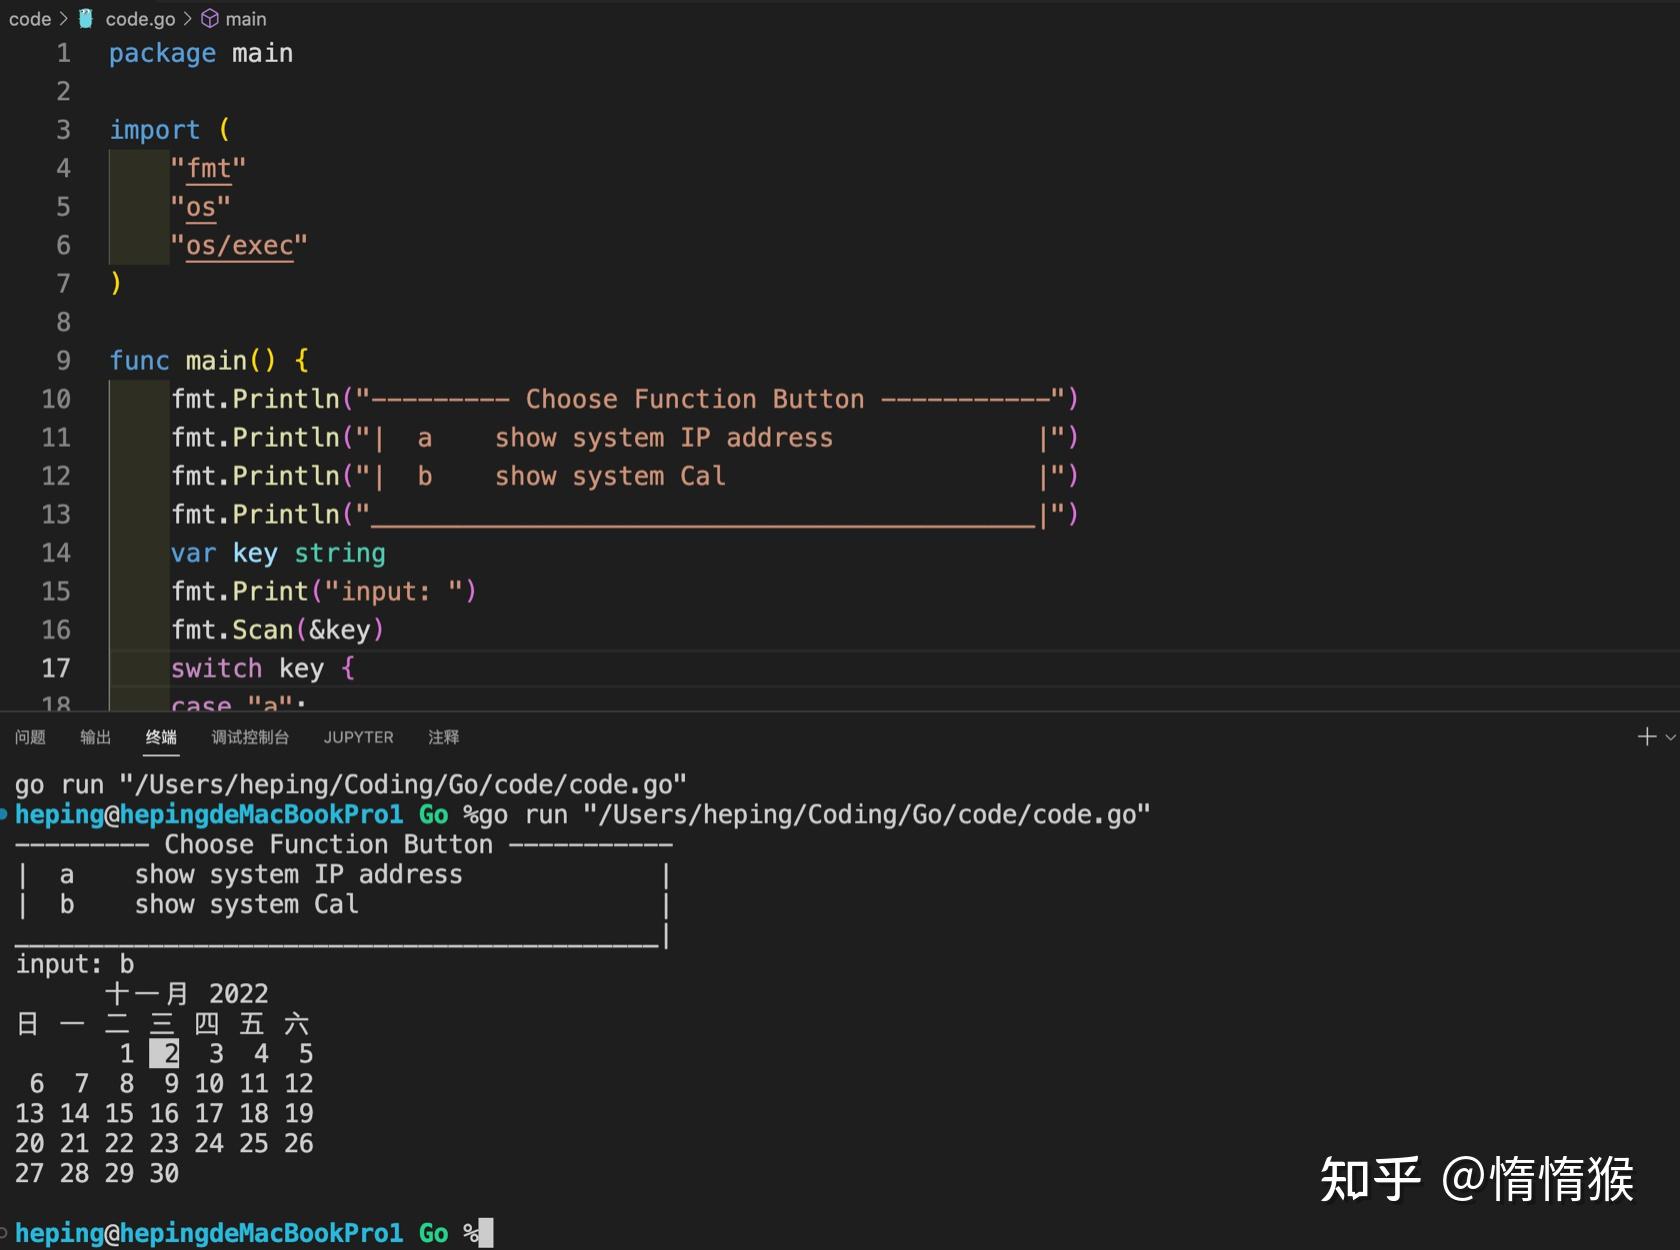Click the main symbol cube icon in breadcrumb
The image size is (1680, 1250).
[210, 19]
